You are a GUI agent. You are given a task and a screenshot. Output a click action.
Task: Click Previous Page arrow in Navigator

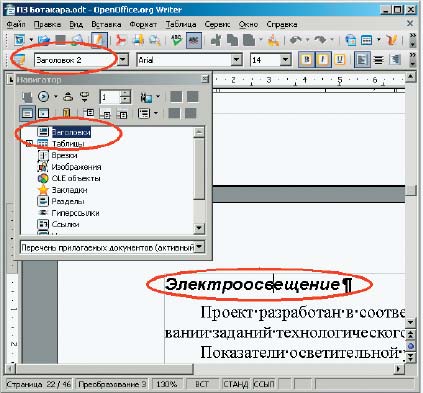tap(68, 97)
